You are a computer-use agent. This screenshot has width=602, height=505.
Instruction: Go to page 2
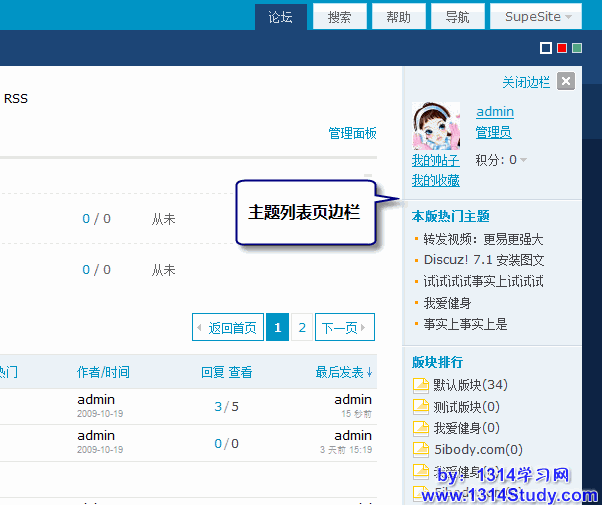click(302, 327)
